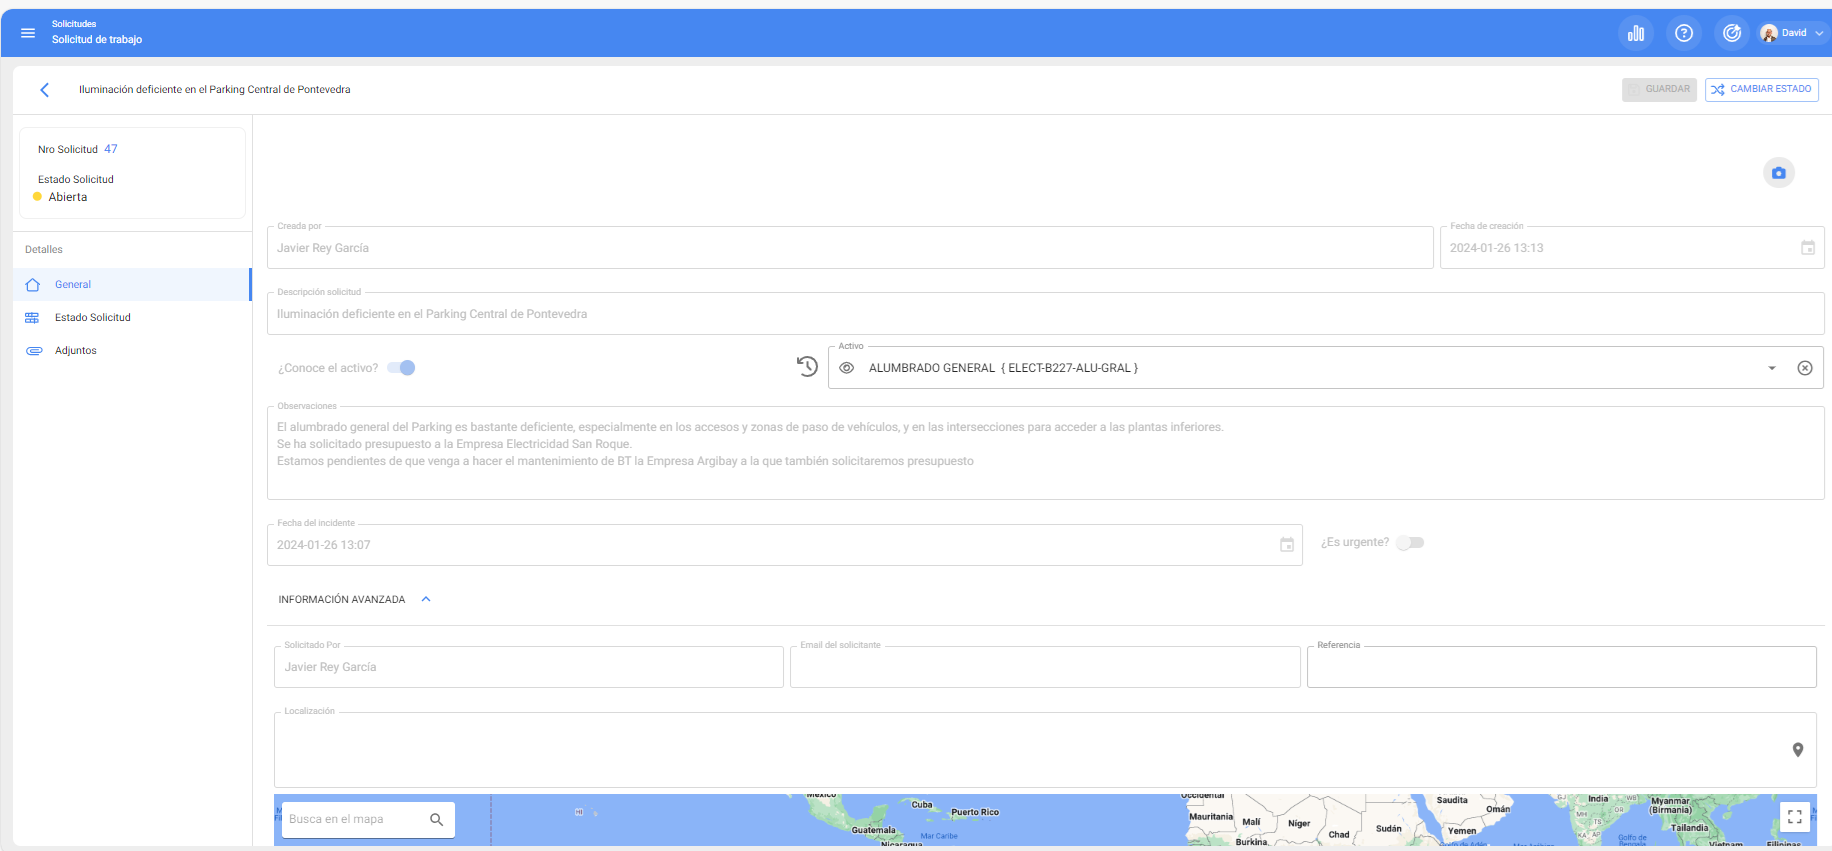Open the help question mark icon
Image resolution: width=1832 pixels, height=851 pixels.
click(1684, 33)
